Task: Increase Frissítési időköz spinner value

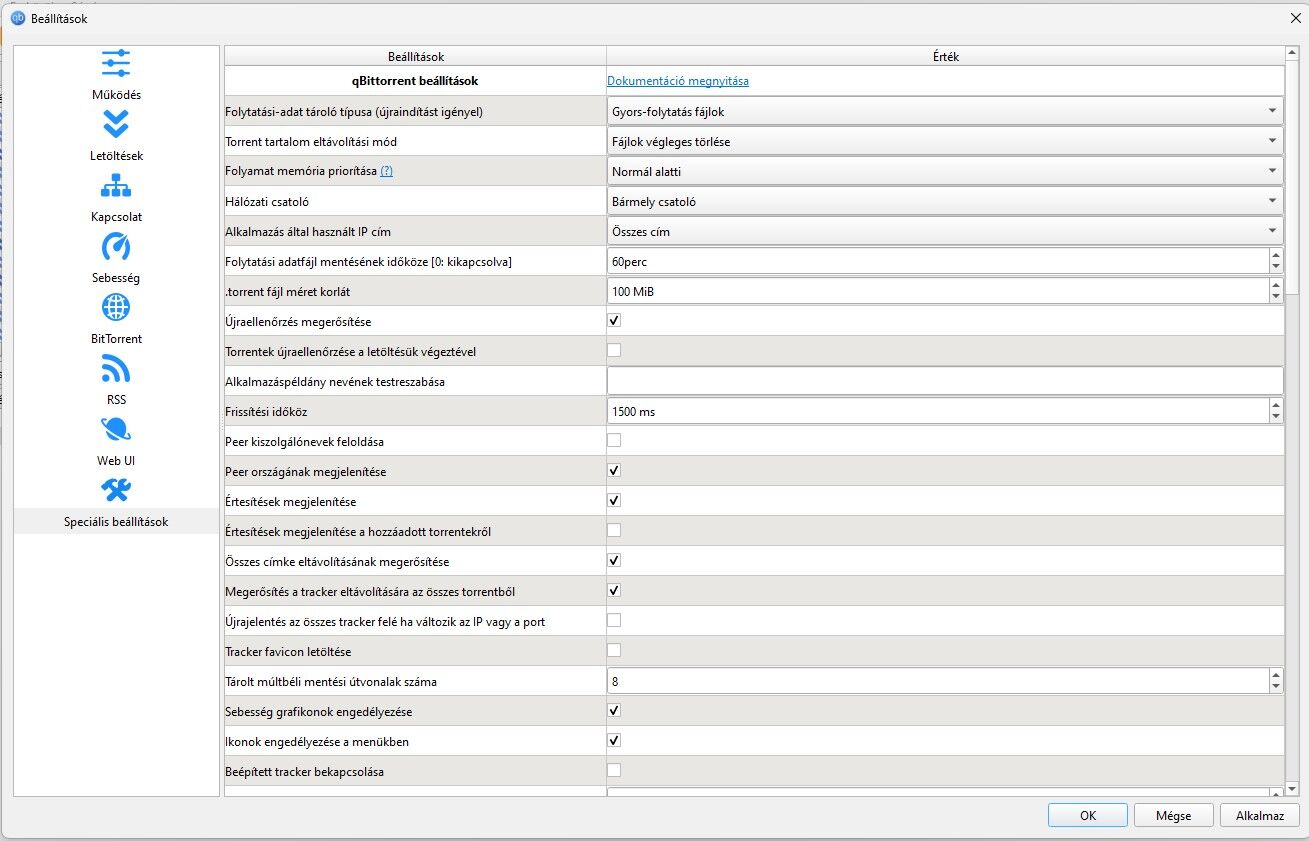Action: click(1275, 405)
